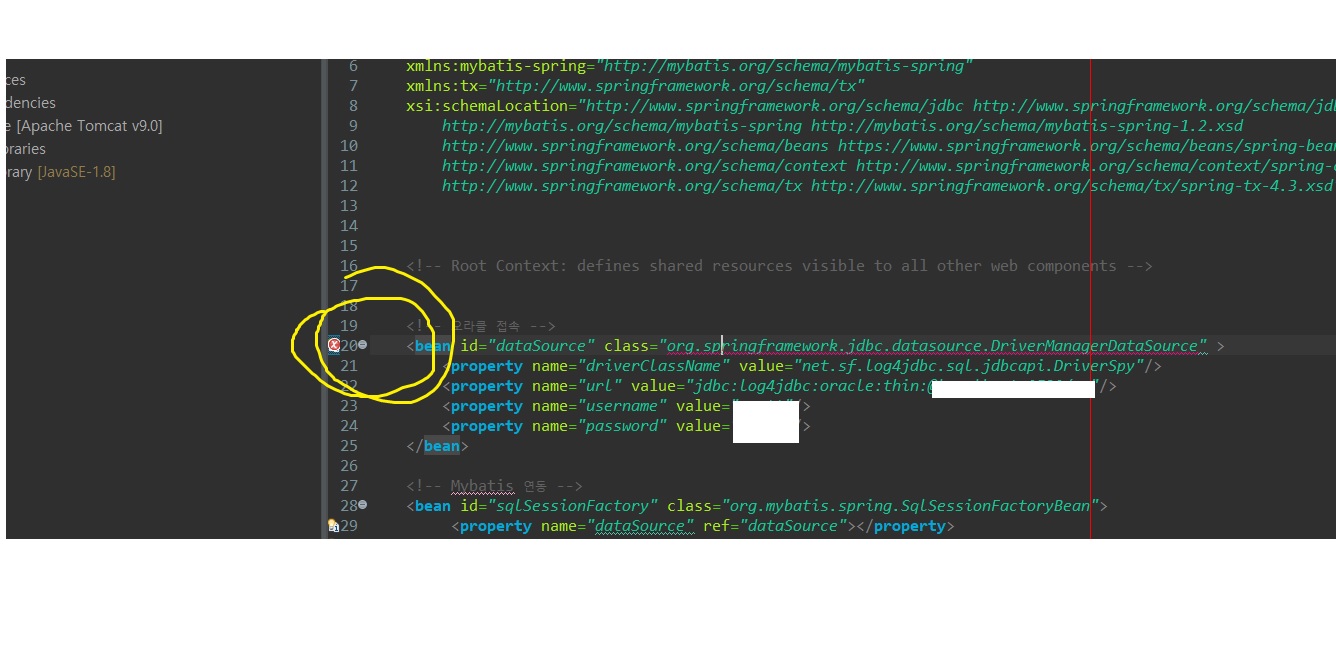Select the JavaSE-1.8 library tree entry
Screen dimensions: 1336x648
[x=60, y=172]
